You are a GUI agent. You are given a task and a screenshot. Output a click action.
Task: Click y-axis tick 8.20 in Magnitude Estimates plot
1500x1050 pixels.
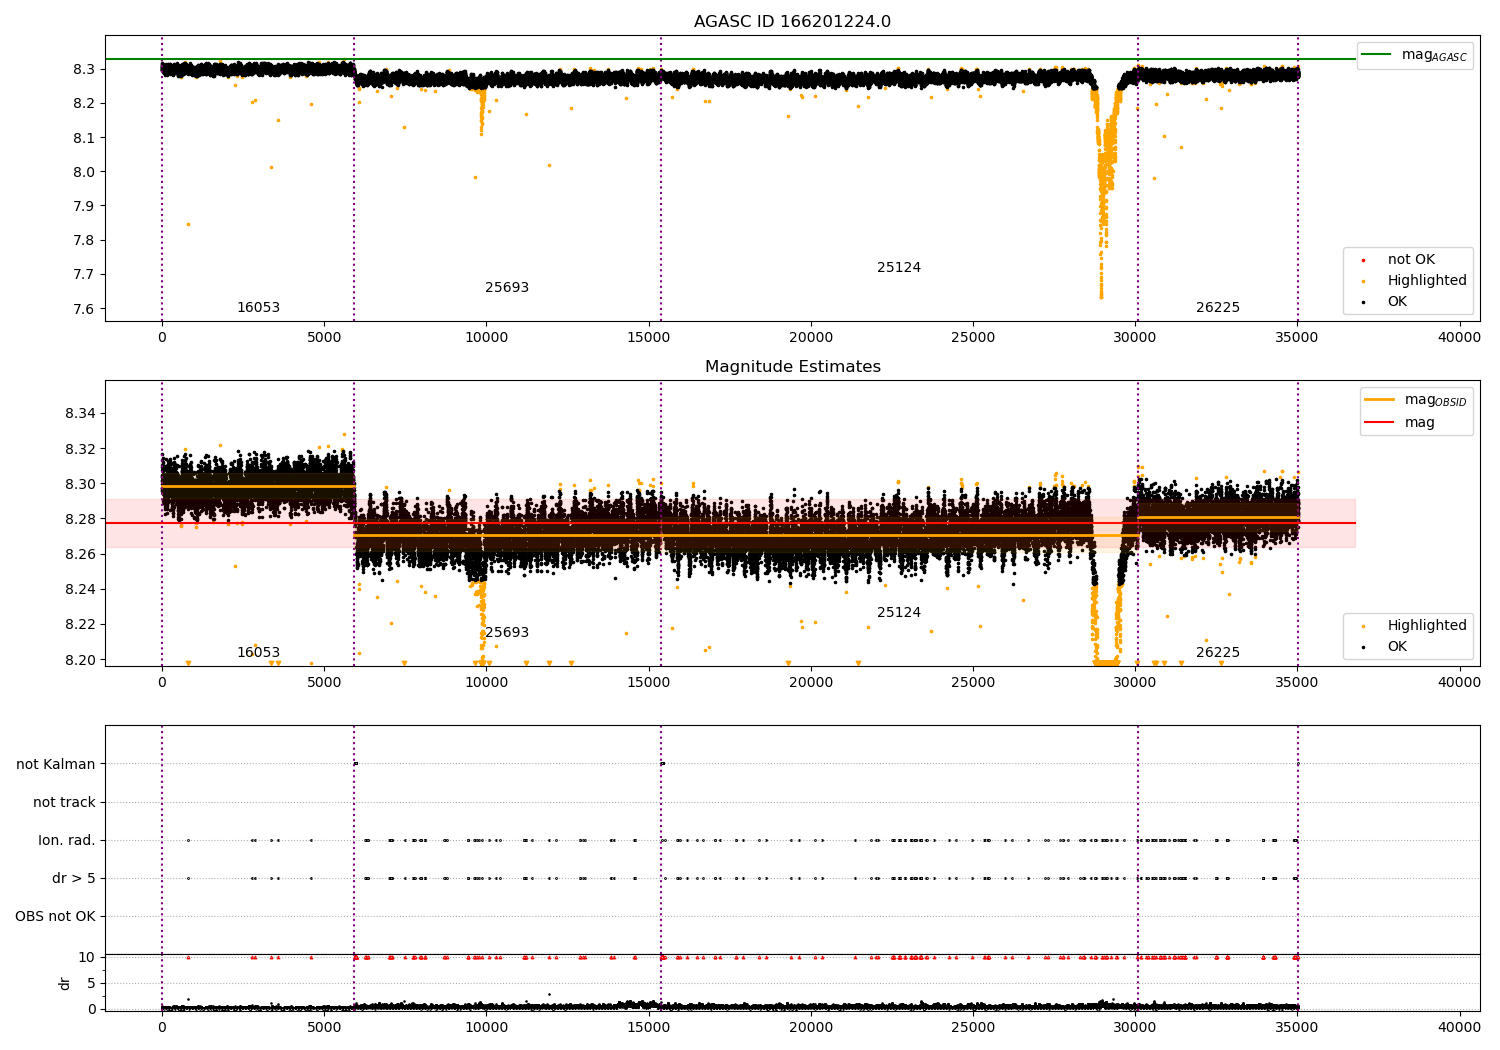tap(80, 660)
